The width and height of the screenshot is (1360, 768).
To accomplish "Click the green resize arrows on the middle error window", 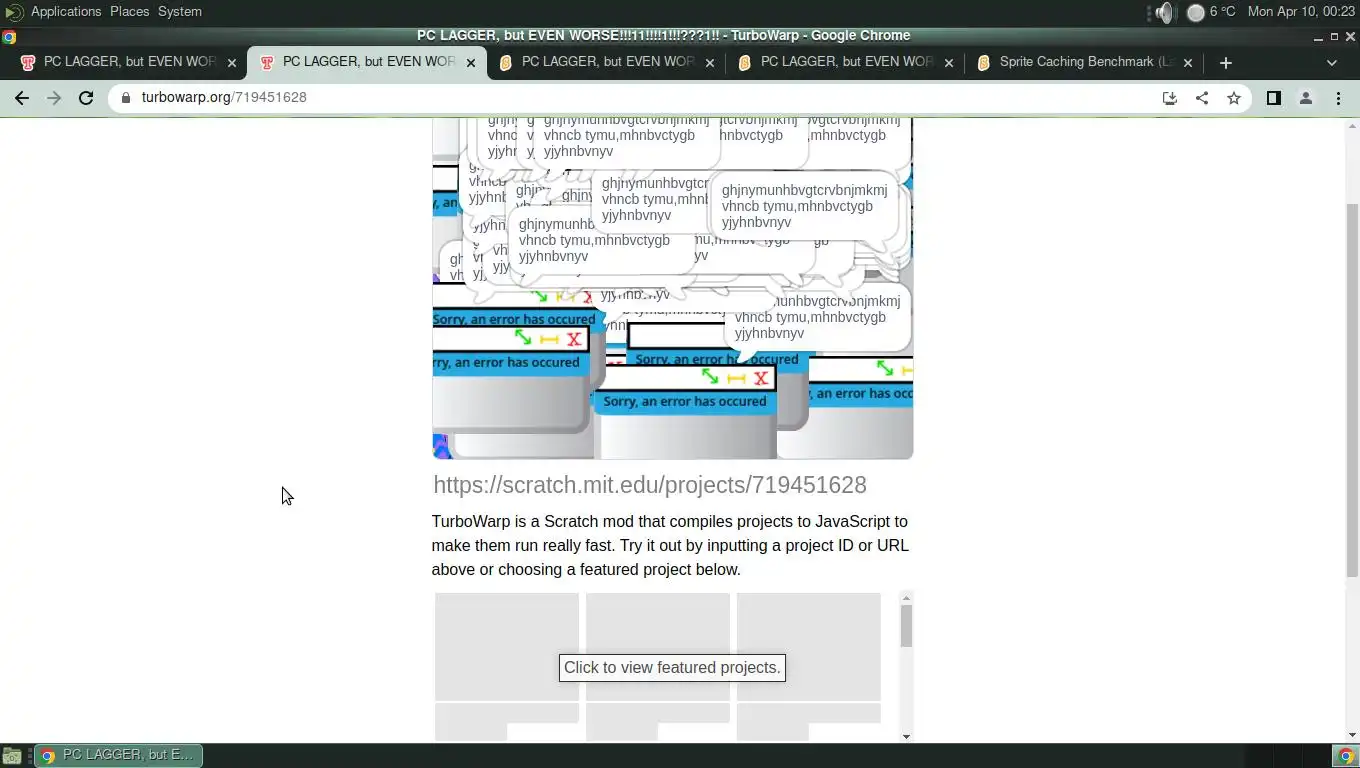I will [710, 377].
